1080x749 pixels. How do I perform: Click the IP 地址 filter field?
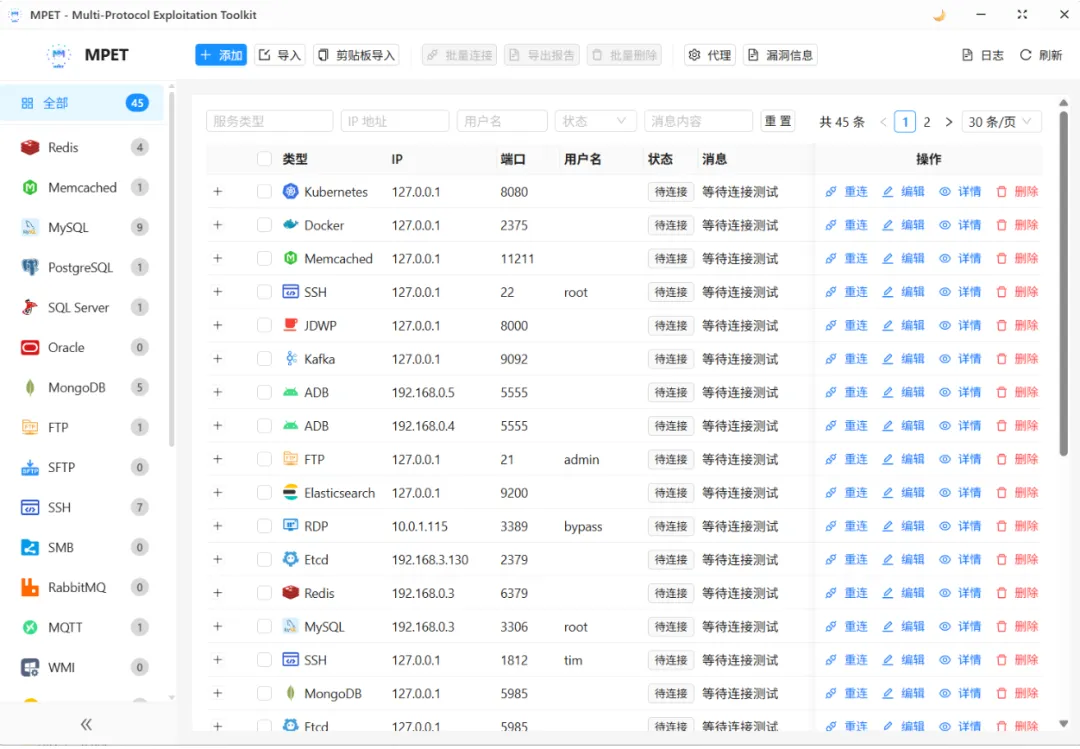395,121
